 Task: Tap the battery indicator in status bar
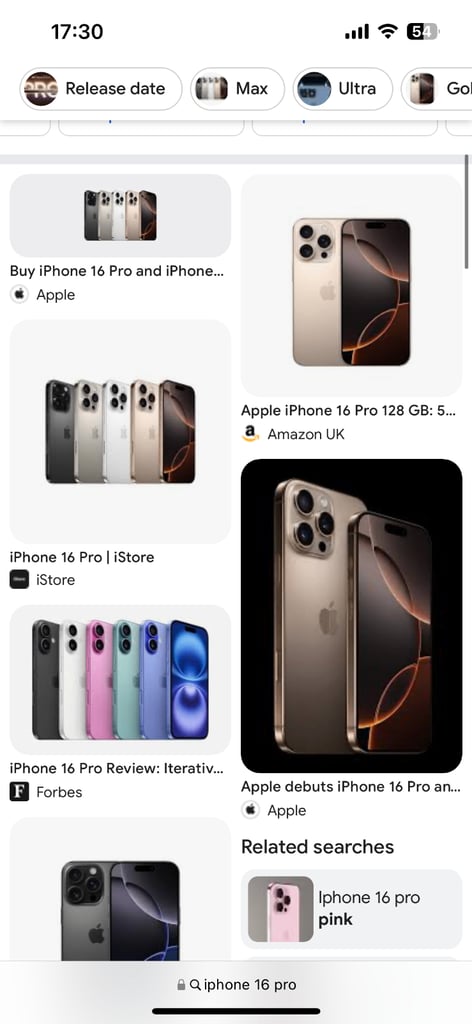pyautogui.click(x=422, y=31)
